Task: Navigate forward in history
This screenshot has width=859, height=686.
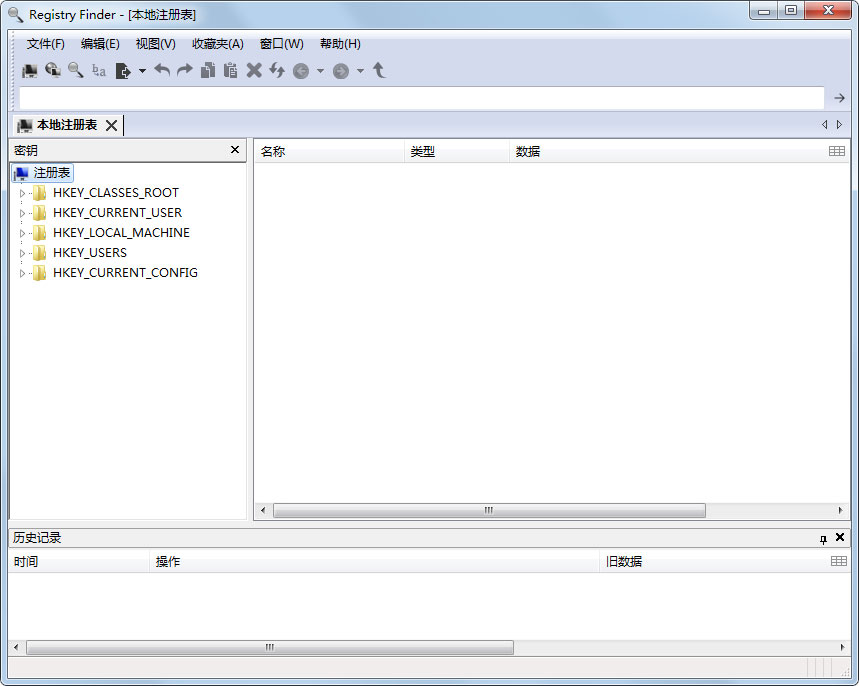Action: (341, 71)
